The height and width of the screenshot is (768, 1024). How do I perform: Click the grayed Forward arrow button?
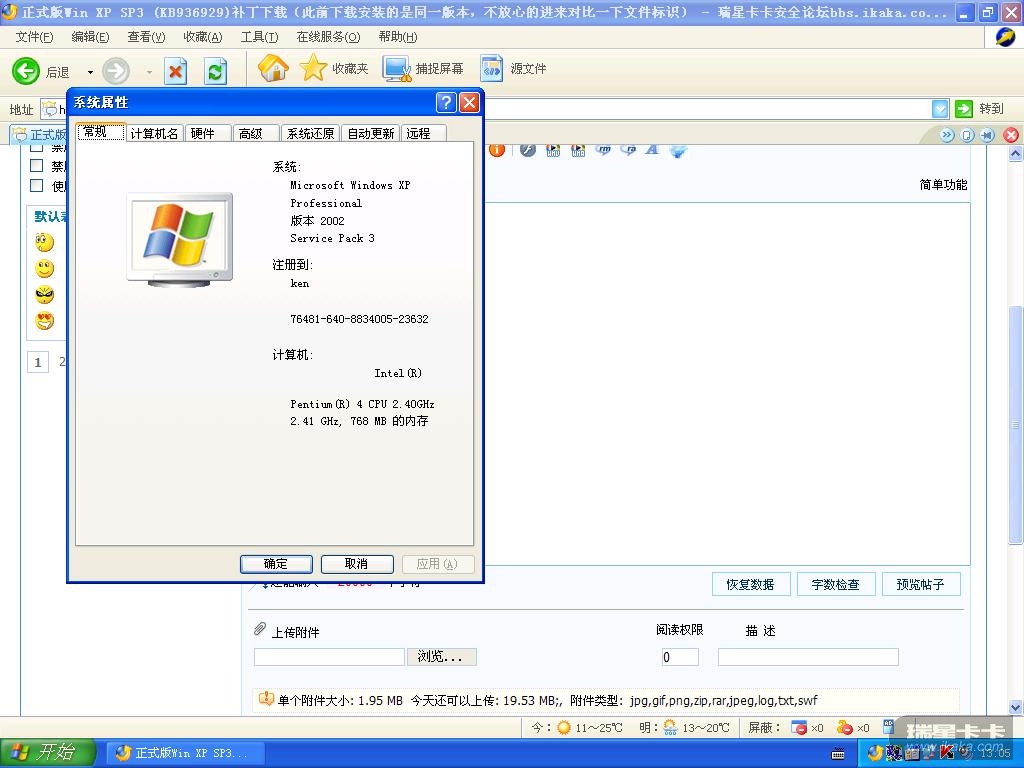(116, 71)
